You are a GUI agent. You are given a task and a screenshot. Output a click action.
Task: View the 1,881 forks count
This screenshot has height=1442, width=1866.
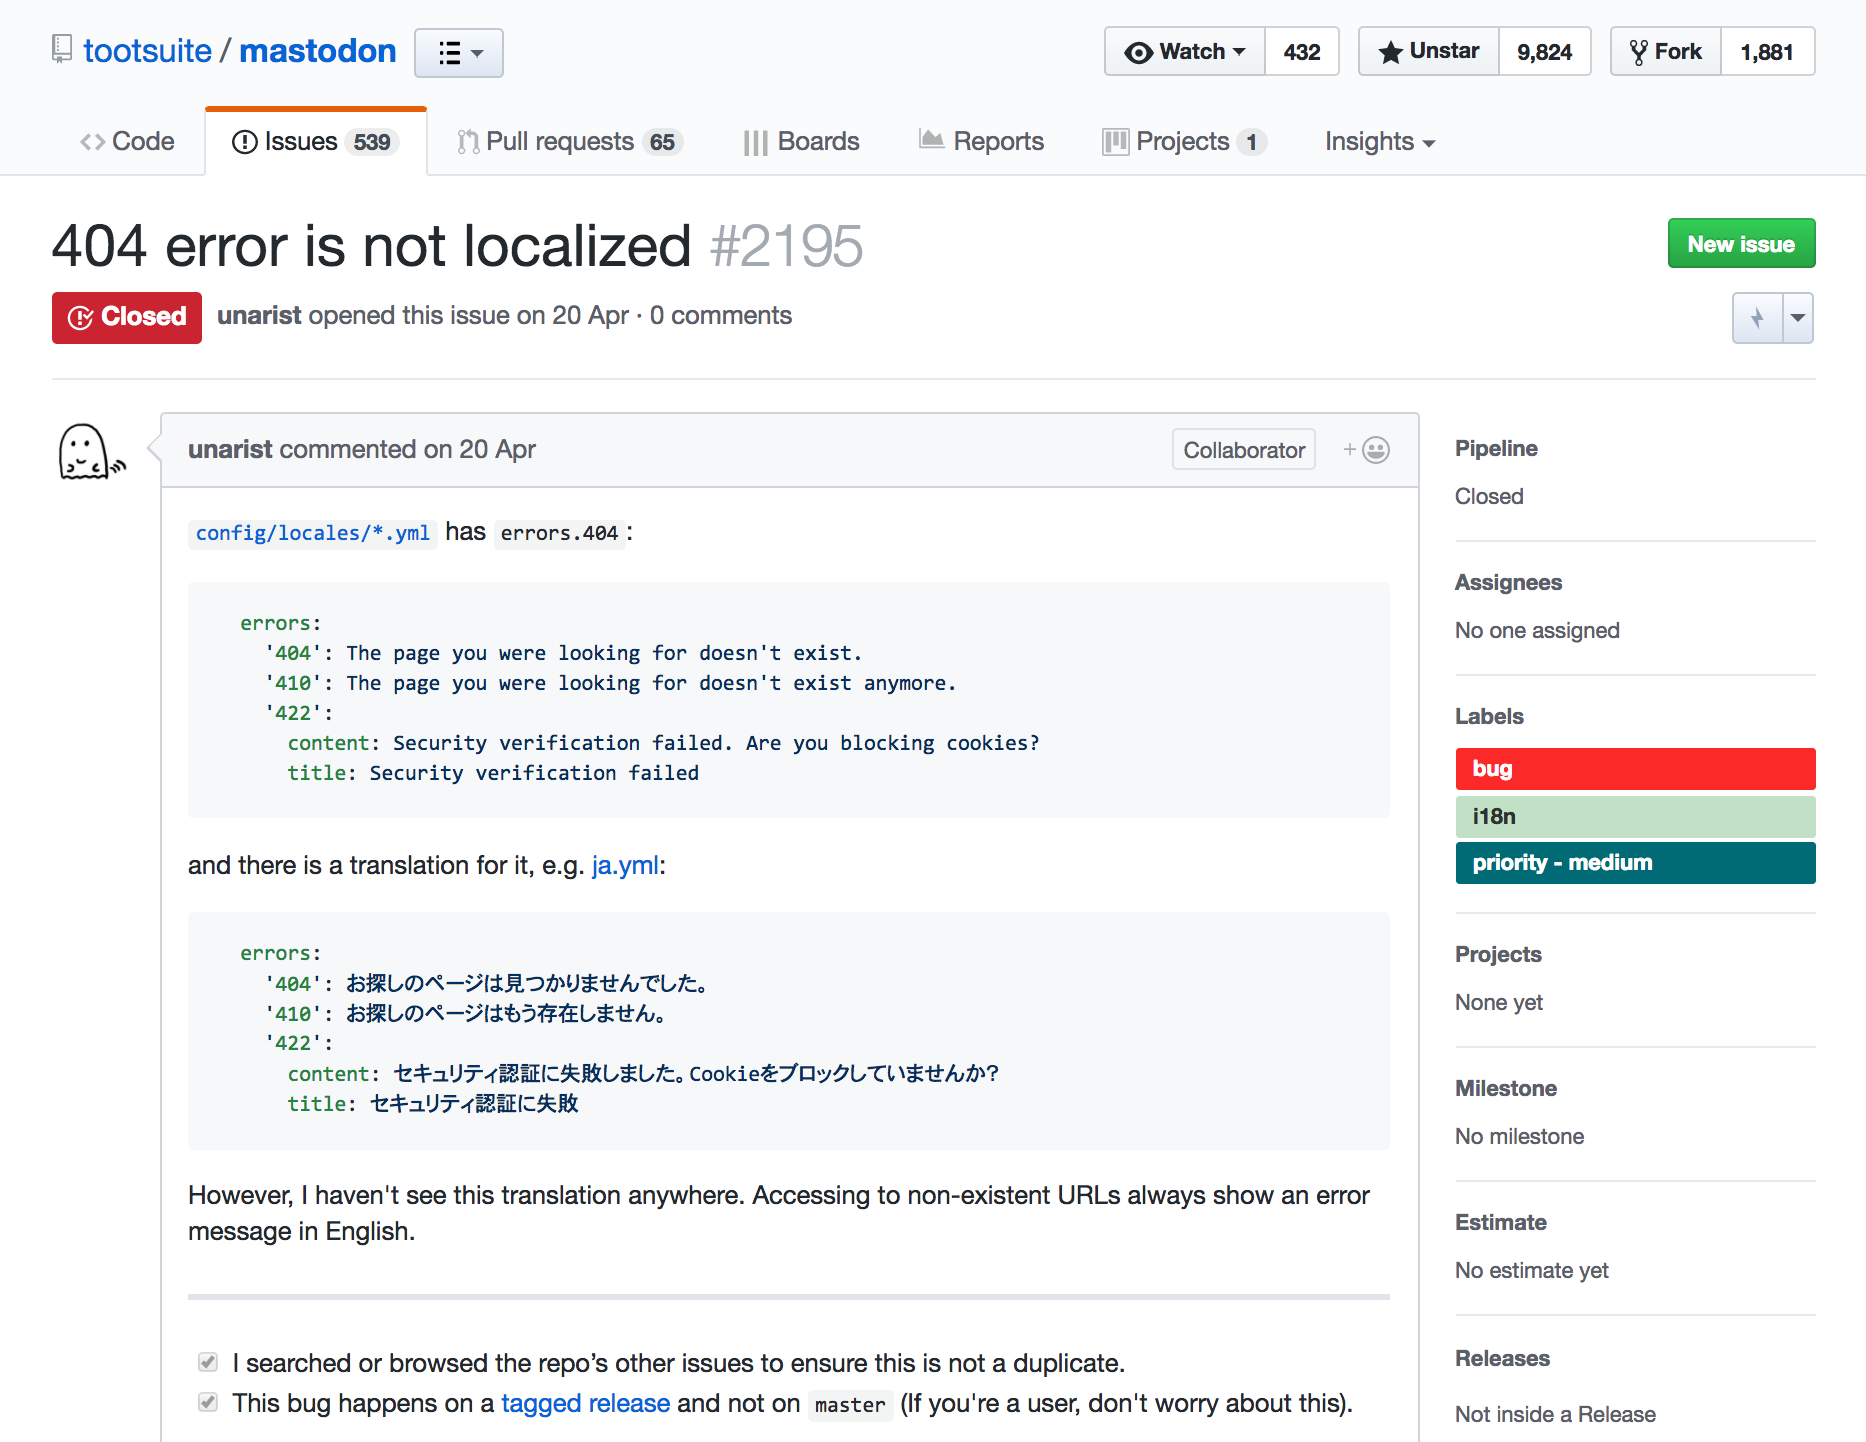click(x=1767, y=51)
